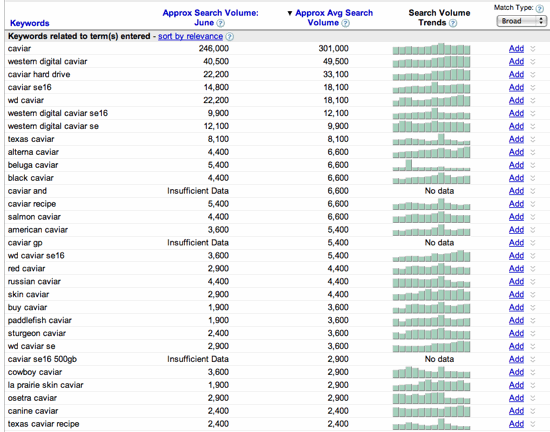This screenshot has height=432, width=550.
Task: Select keyword text 'caviar se16 500gb'
Action: [42, 359]
